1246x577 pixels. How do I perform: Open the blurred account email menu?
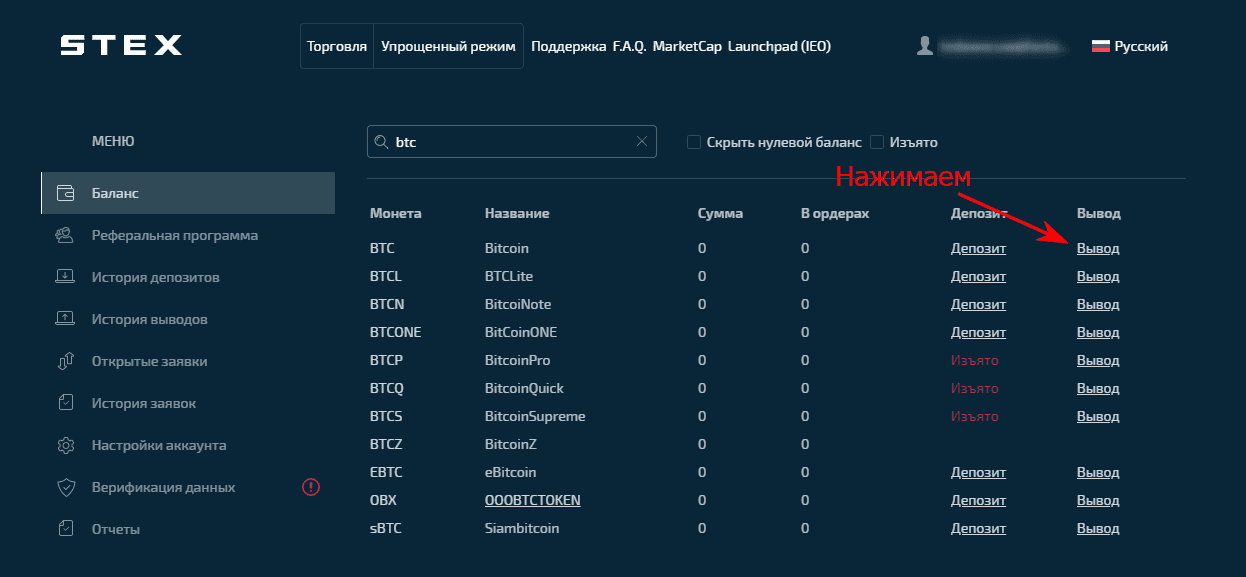pyautogui.click(x=1003, y=46)
